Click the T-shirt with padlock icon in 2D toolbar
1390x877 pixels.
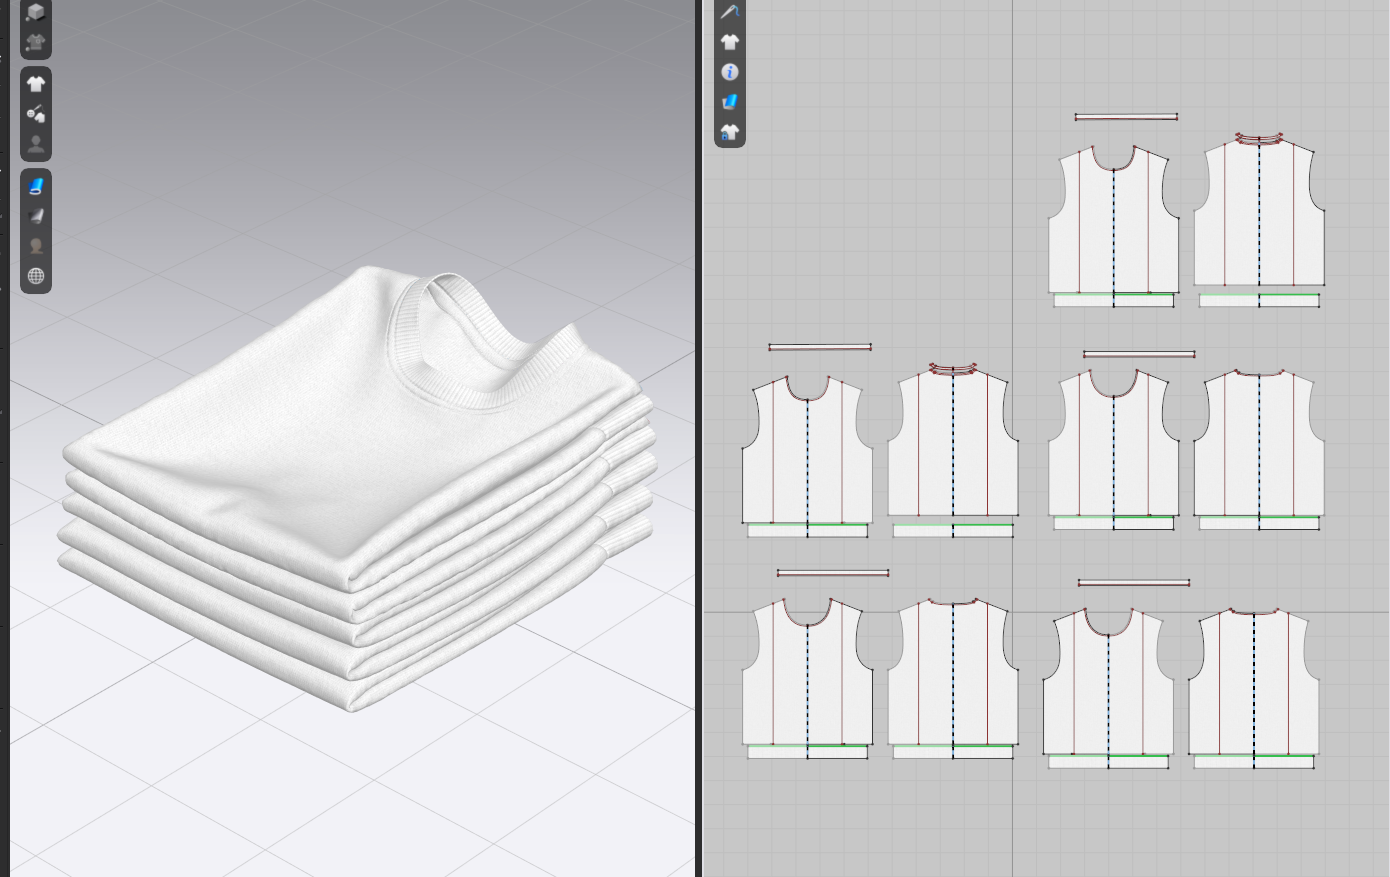(730, 132)
